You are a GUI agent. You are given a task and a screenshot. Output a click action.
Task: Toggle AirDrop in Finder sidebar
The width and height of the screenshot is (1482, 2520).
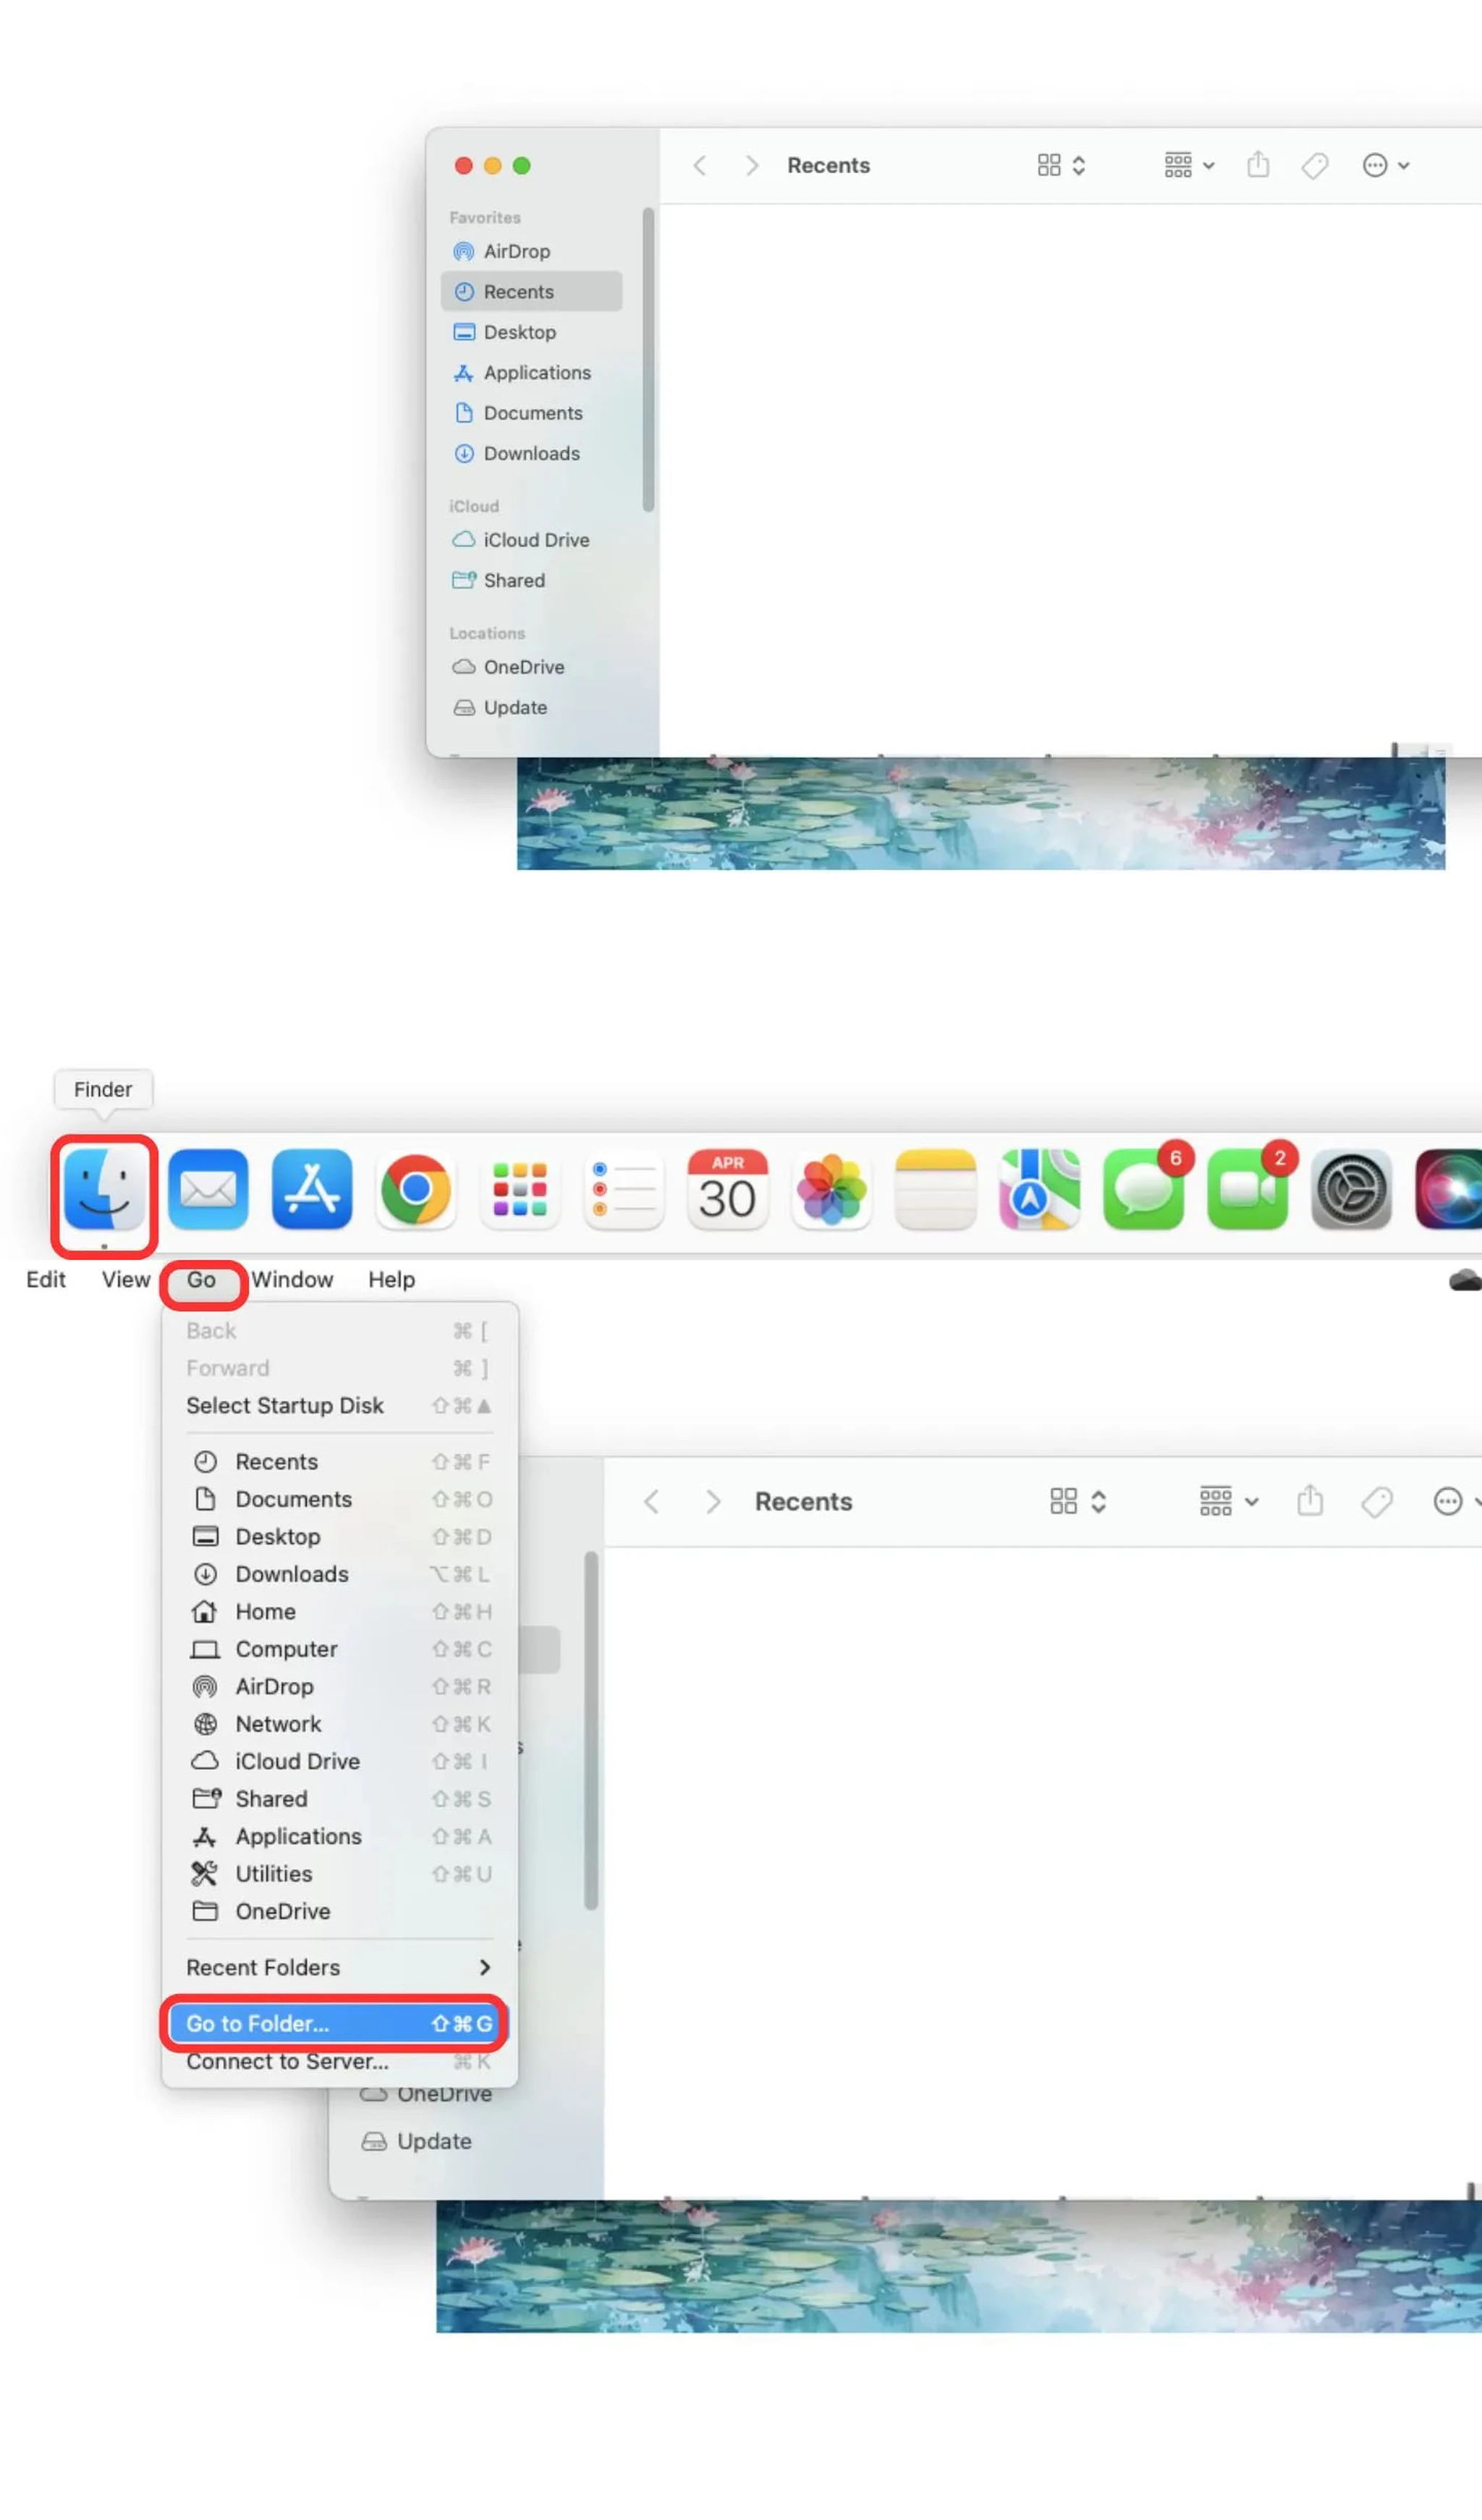pos(517,250)
